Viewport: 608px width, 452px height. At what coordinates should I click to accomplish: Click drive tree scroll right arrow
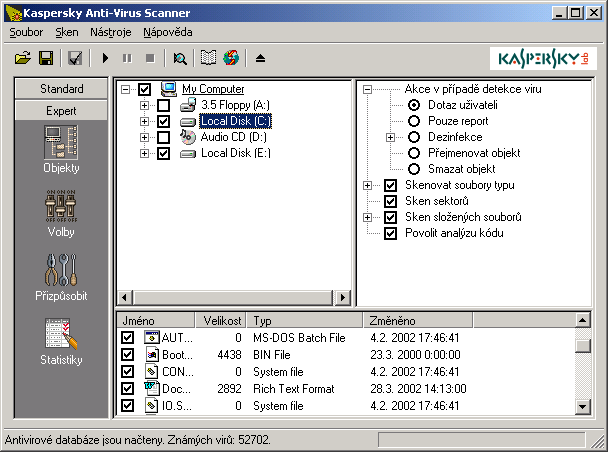[x=342, y=298]
